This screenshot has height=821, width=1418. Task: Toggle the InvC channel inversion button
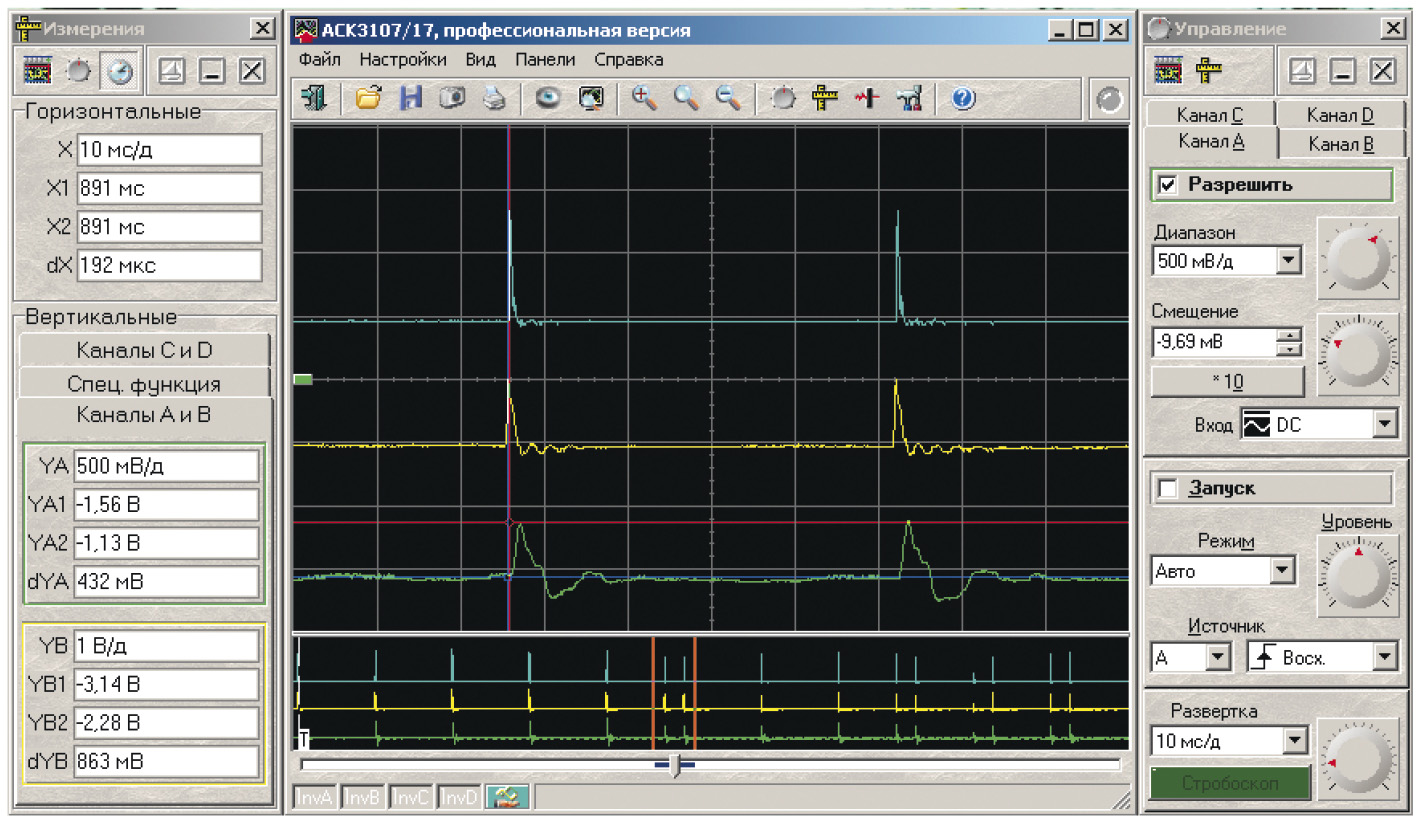point(412,798)
